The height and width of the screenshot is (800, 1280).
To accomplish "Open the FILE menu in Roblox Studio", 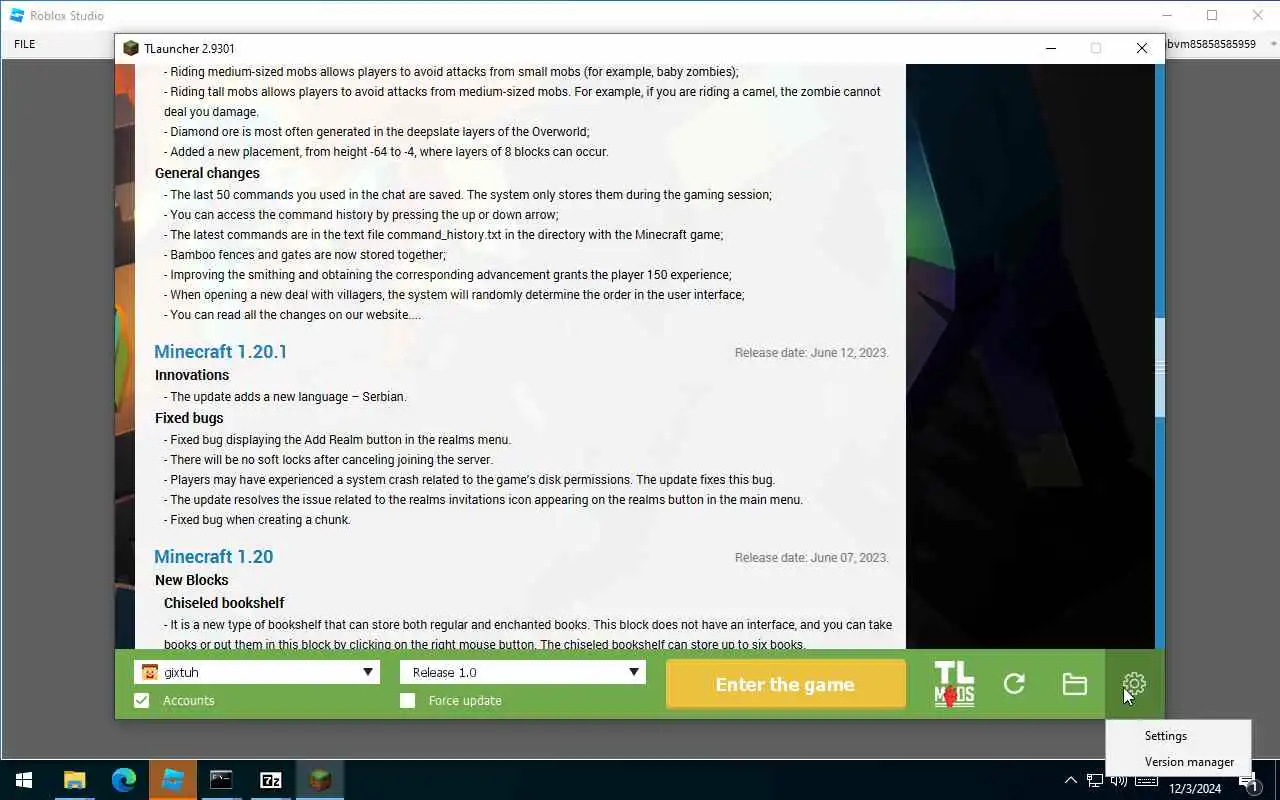I will pos(25,44).
